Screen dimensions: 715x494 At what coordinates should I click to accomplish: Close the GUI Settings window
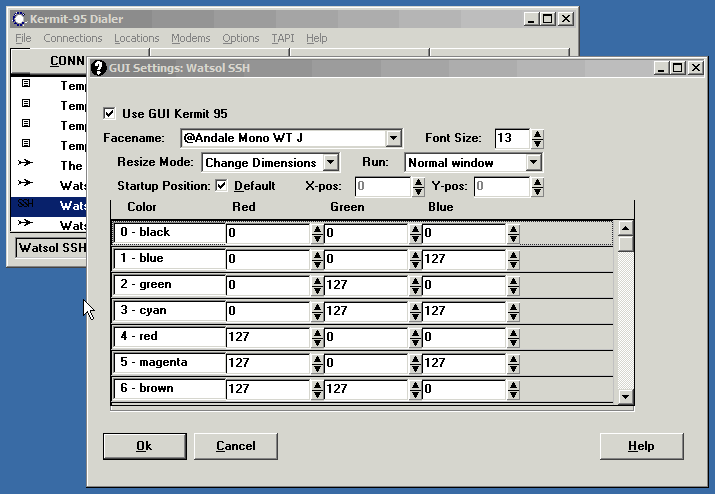tap(696, 68)
